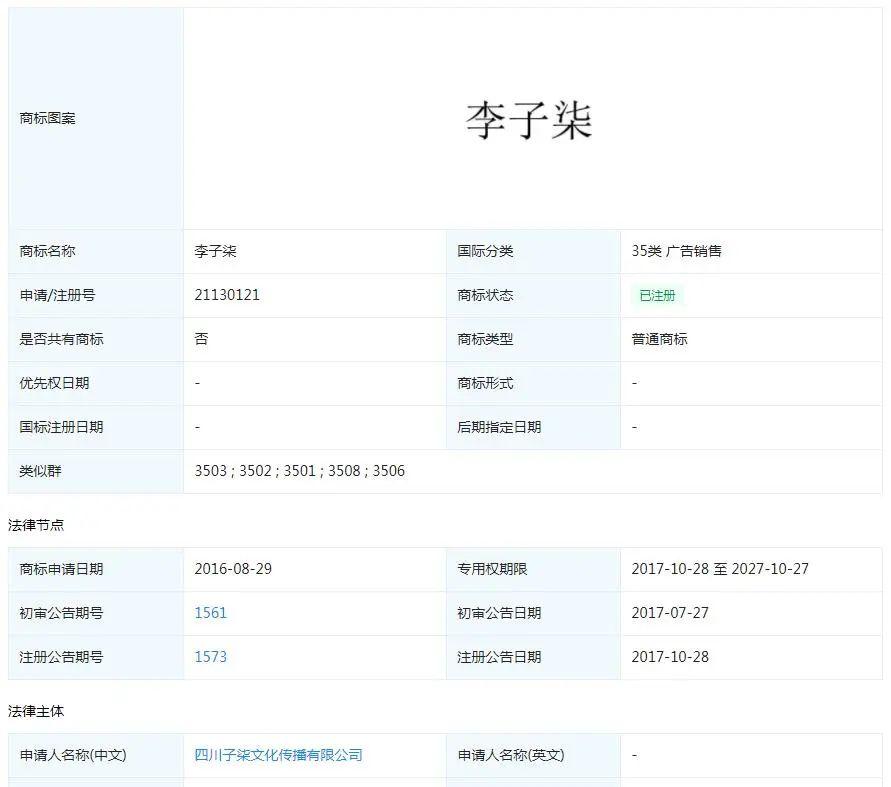
Task: Open 四川子柒文化传播有限公司 applicant link
Action: 278,755
